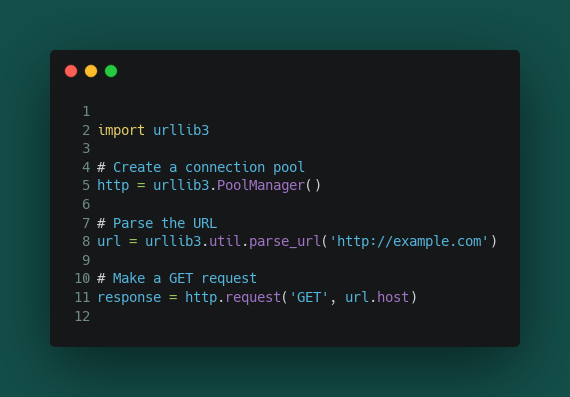The height and width of the screenshot is (397, 570).
Task: Click line number 12
Action: pyautogui.click(x=83, y=316)
